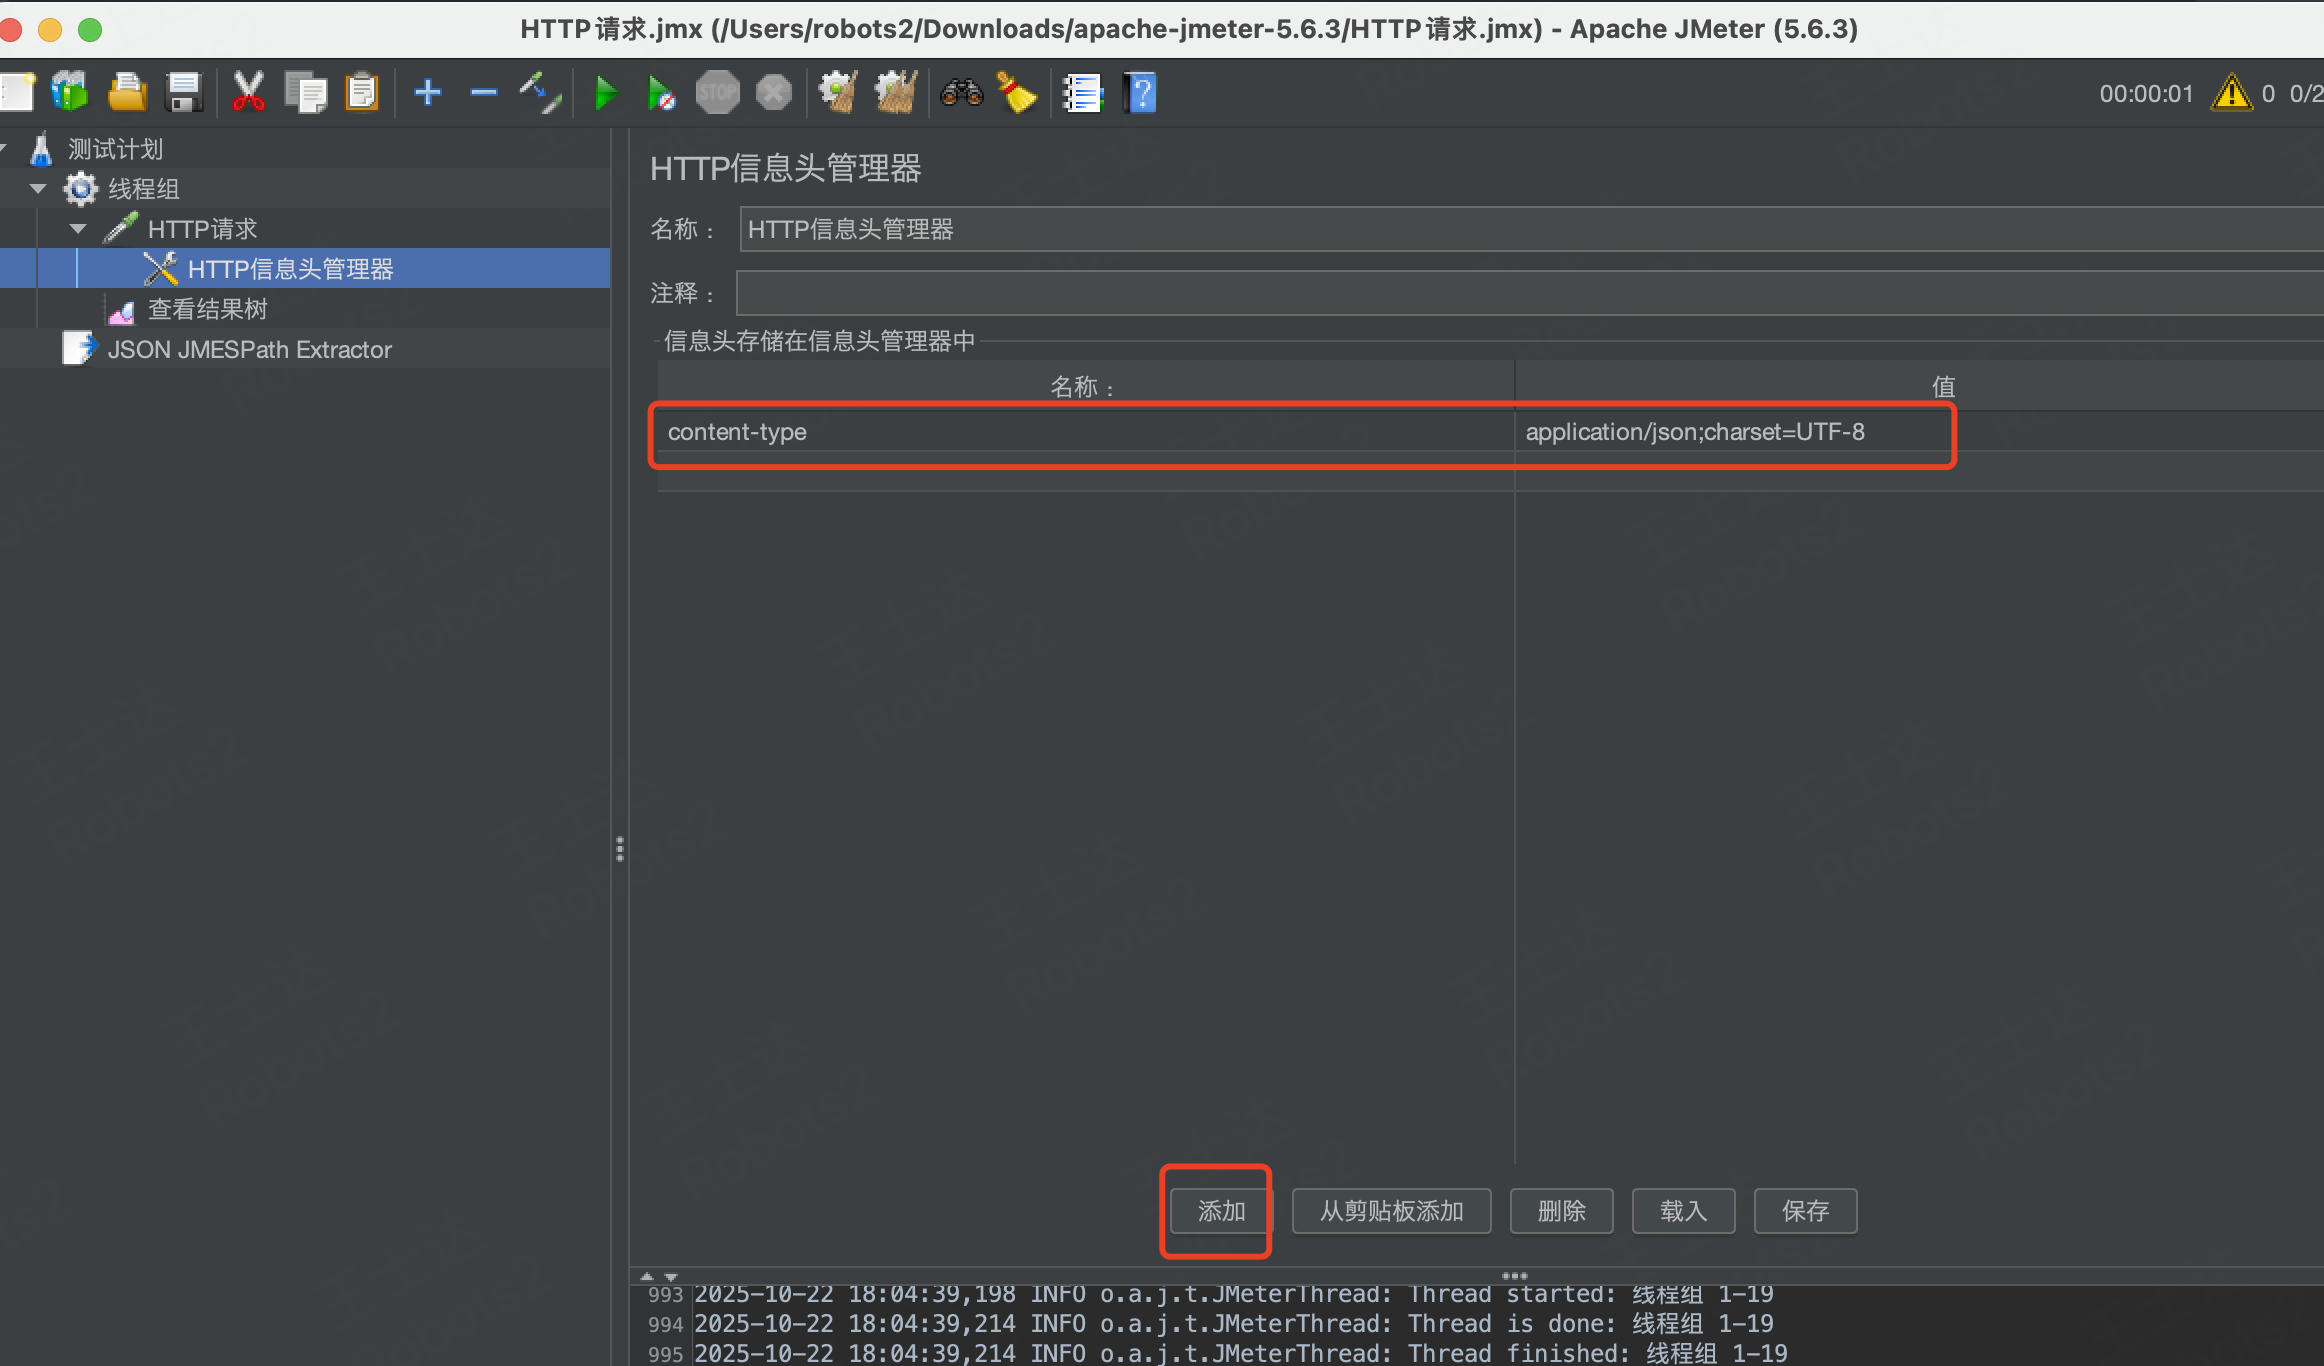Click the 从剪贴板添加 button
This screenshot has height=1366, width=2324.
(1391, 1211)
